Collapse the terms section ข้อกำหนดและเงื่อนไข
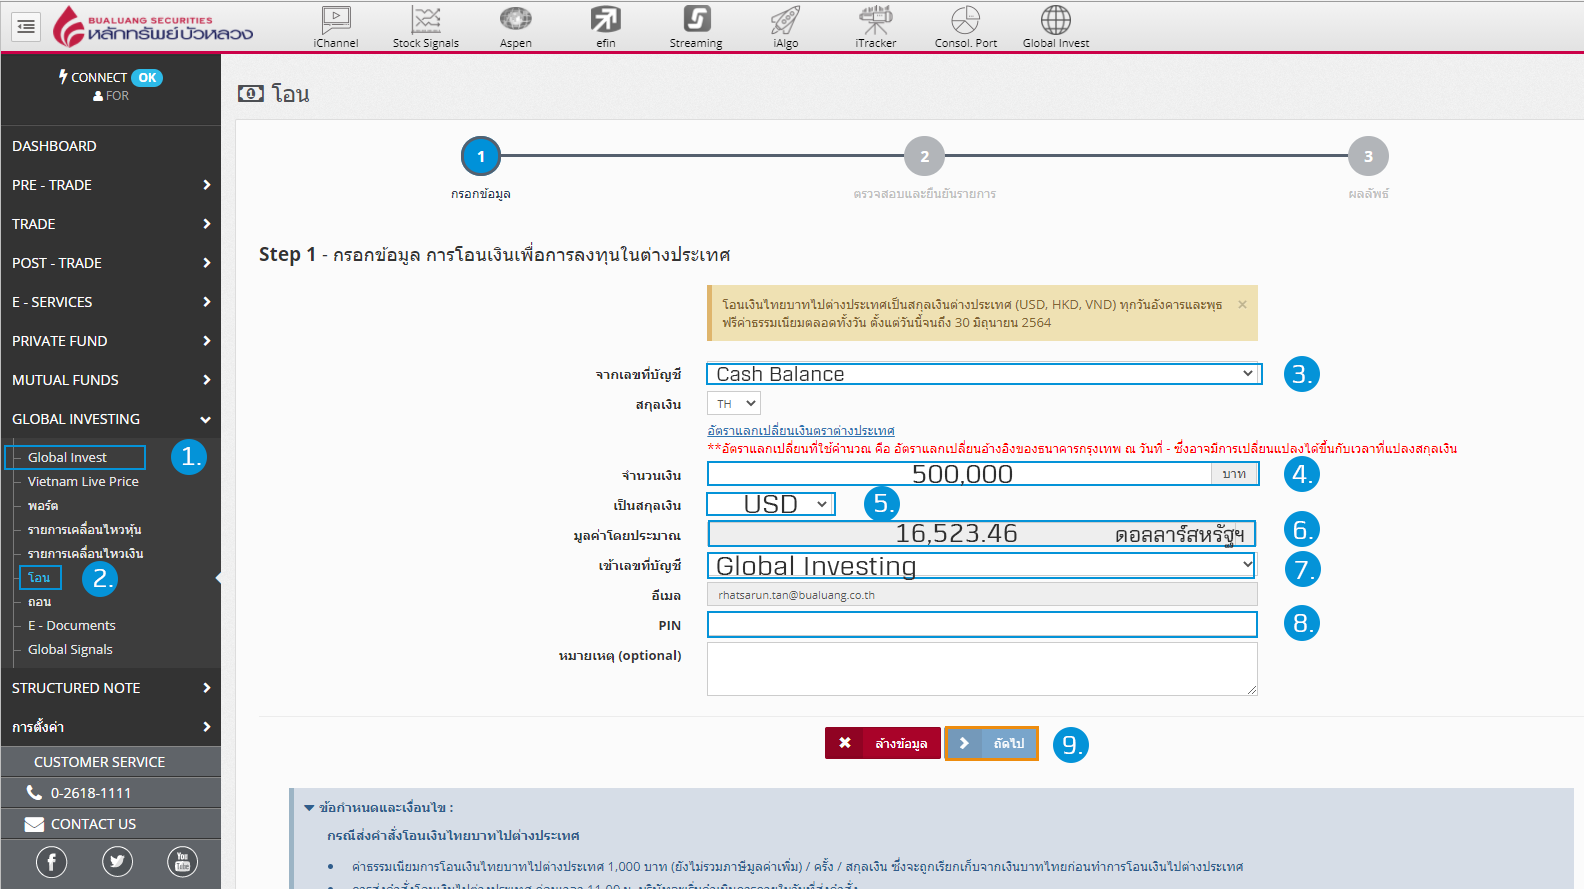 [x=378, y=807]
